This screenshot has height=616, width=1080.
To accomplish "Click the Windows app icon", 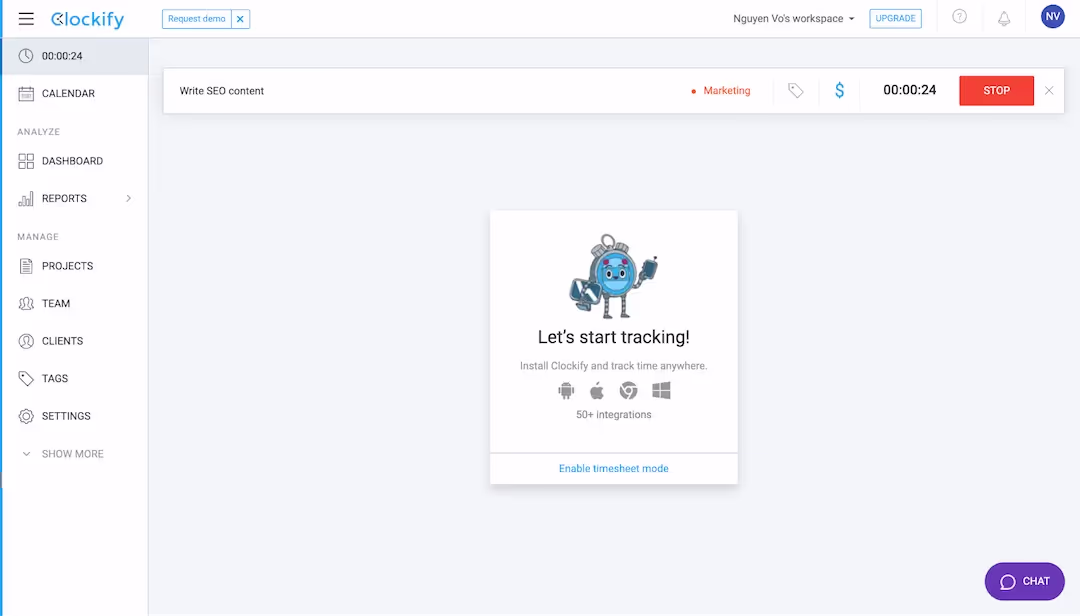I will [661, 391].
